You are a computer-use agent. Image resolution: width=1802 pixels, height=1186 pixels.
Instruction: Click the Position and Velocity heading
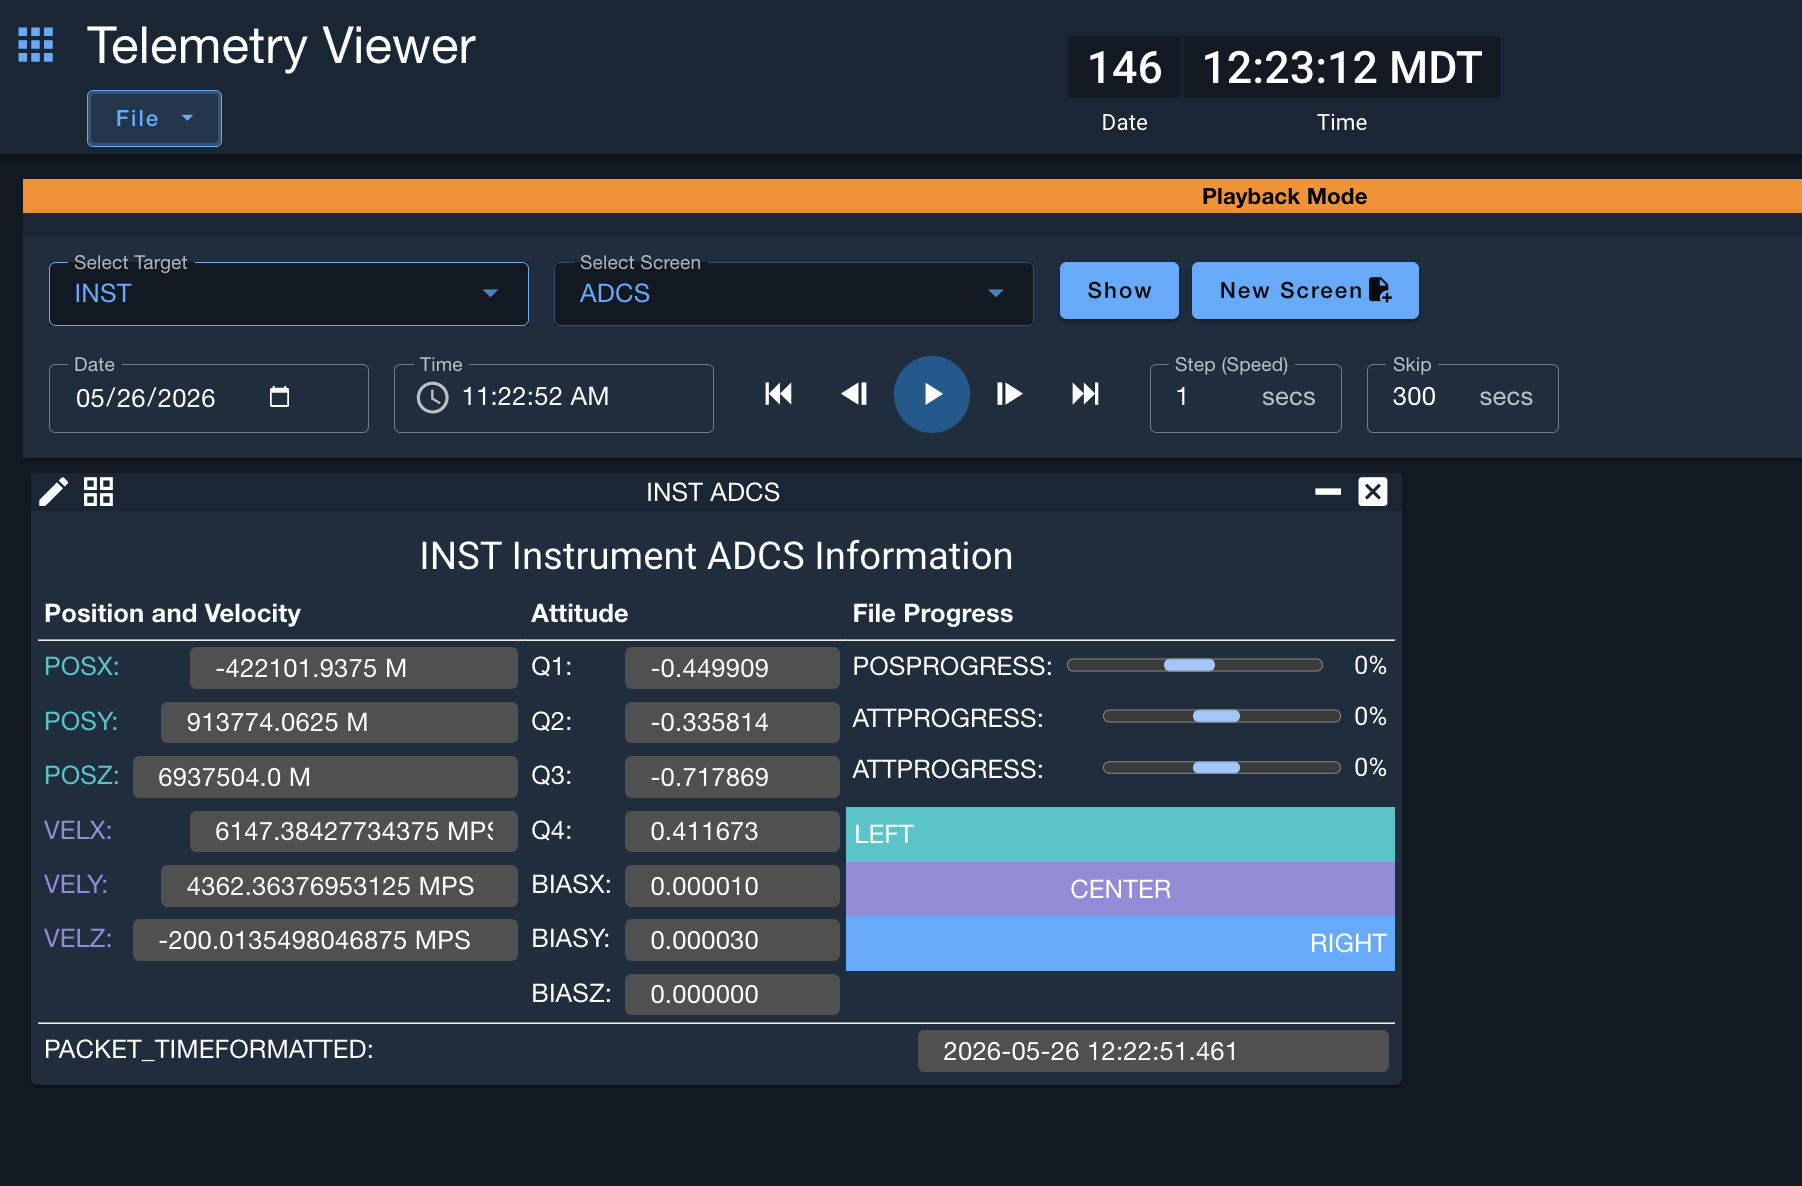(x=172, y=613)
